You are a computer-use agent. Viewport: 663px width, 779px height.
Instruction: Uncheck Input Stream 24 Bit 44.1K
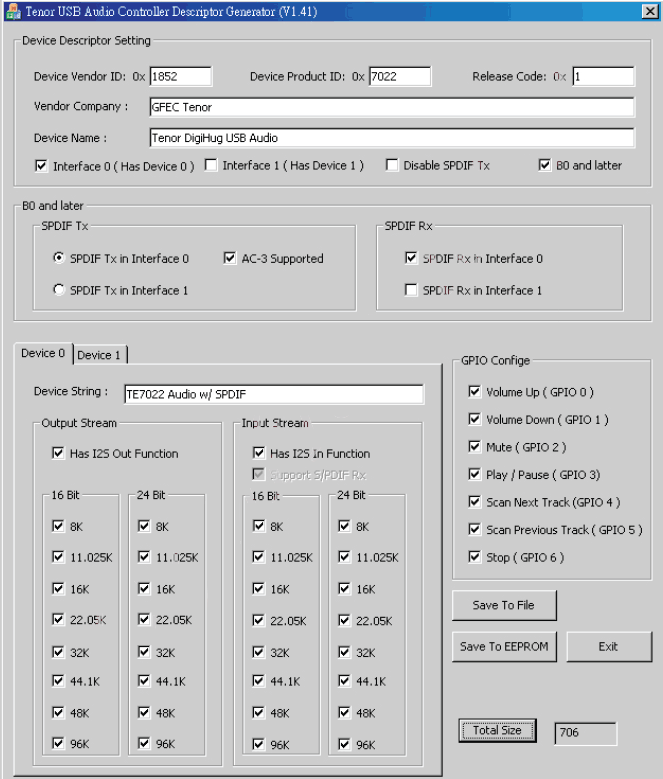coord(344,681)
